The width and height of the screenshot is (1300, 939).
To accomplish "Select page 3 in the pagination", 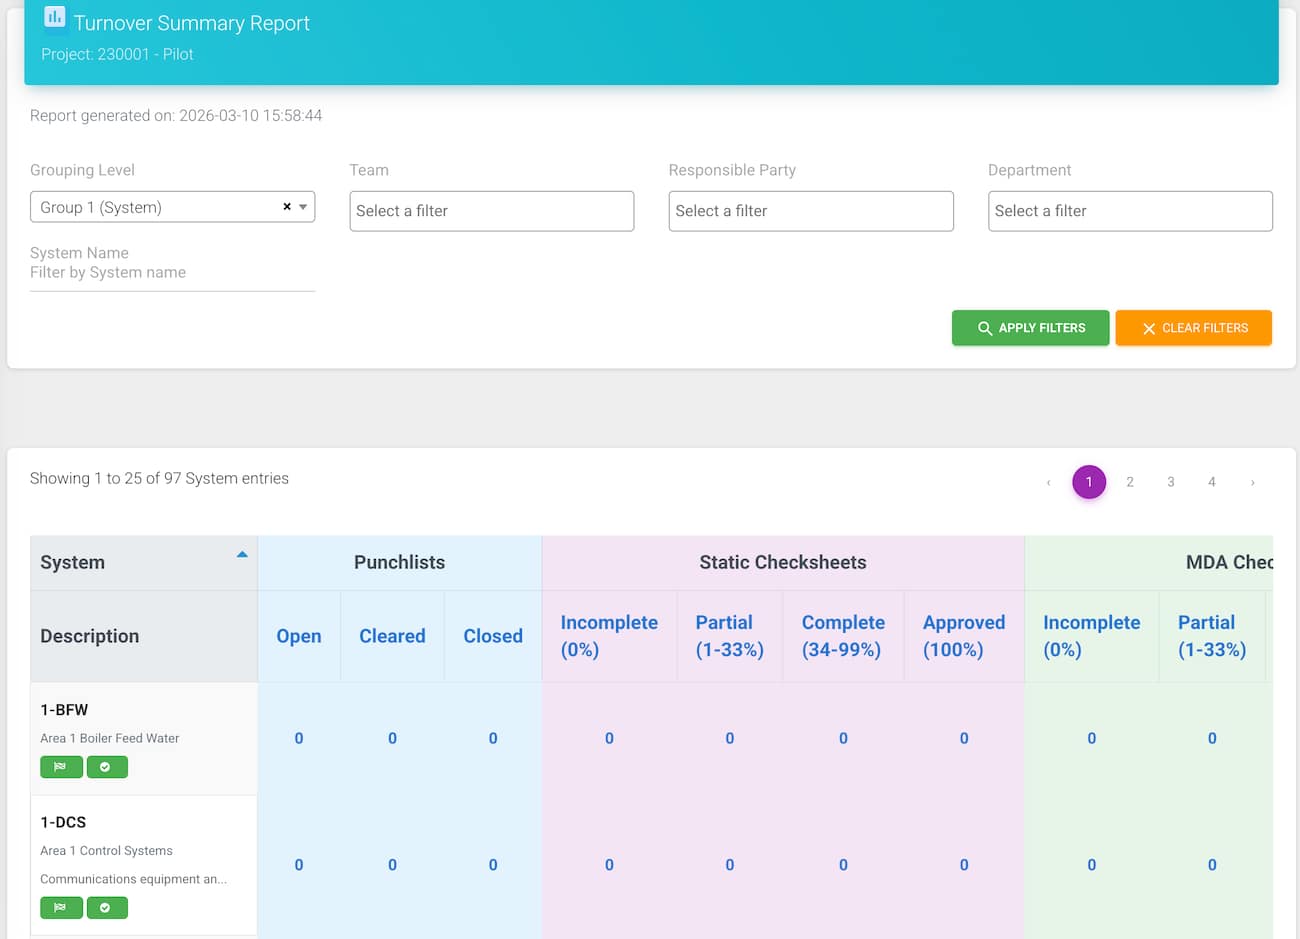I will click(x=1170, y=482).
